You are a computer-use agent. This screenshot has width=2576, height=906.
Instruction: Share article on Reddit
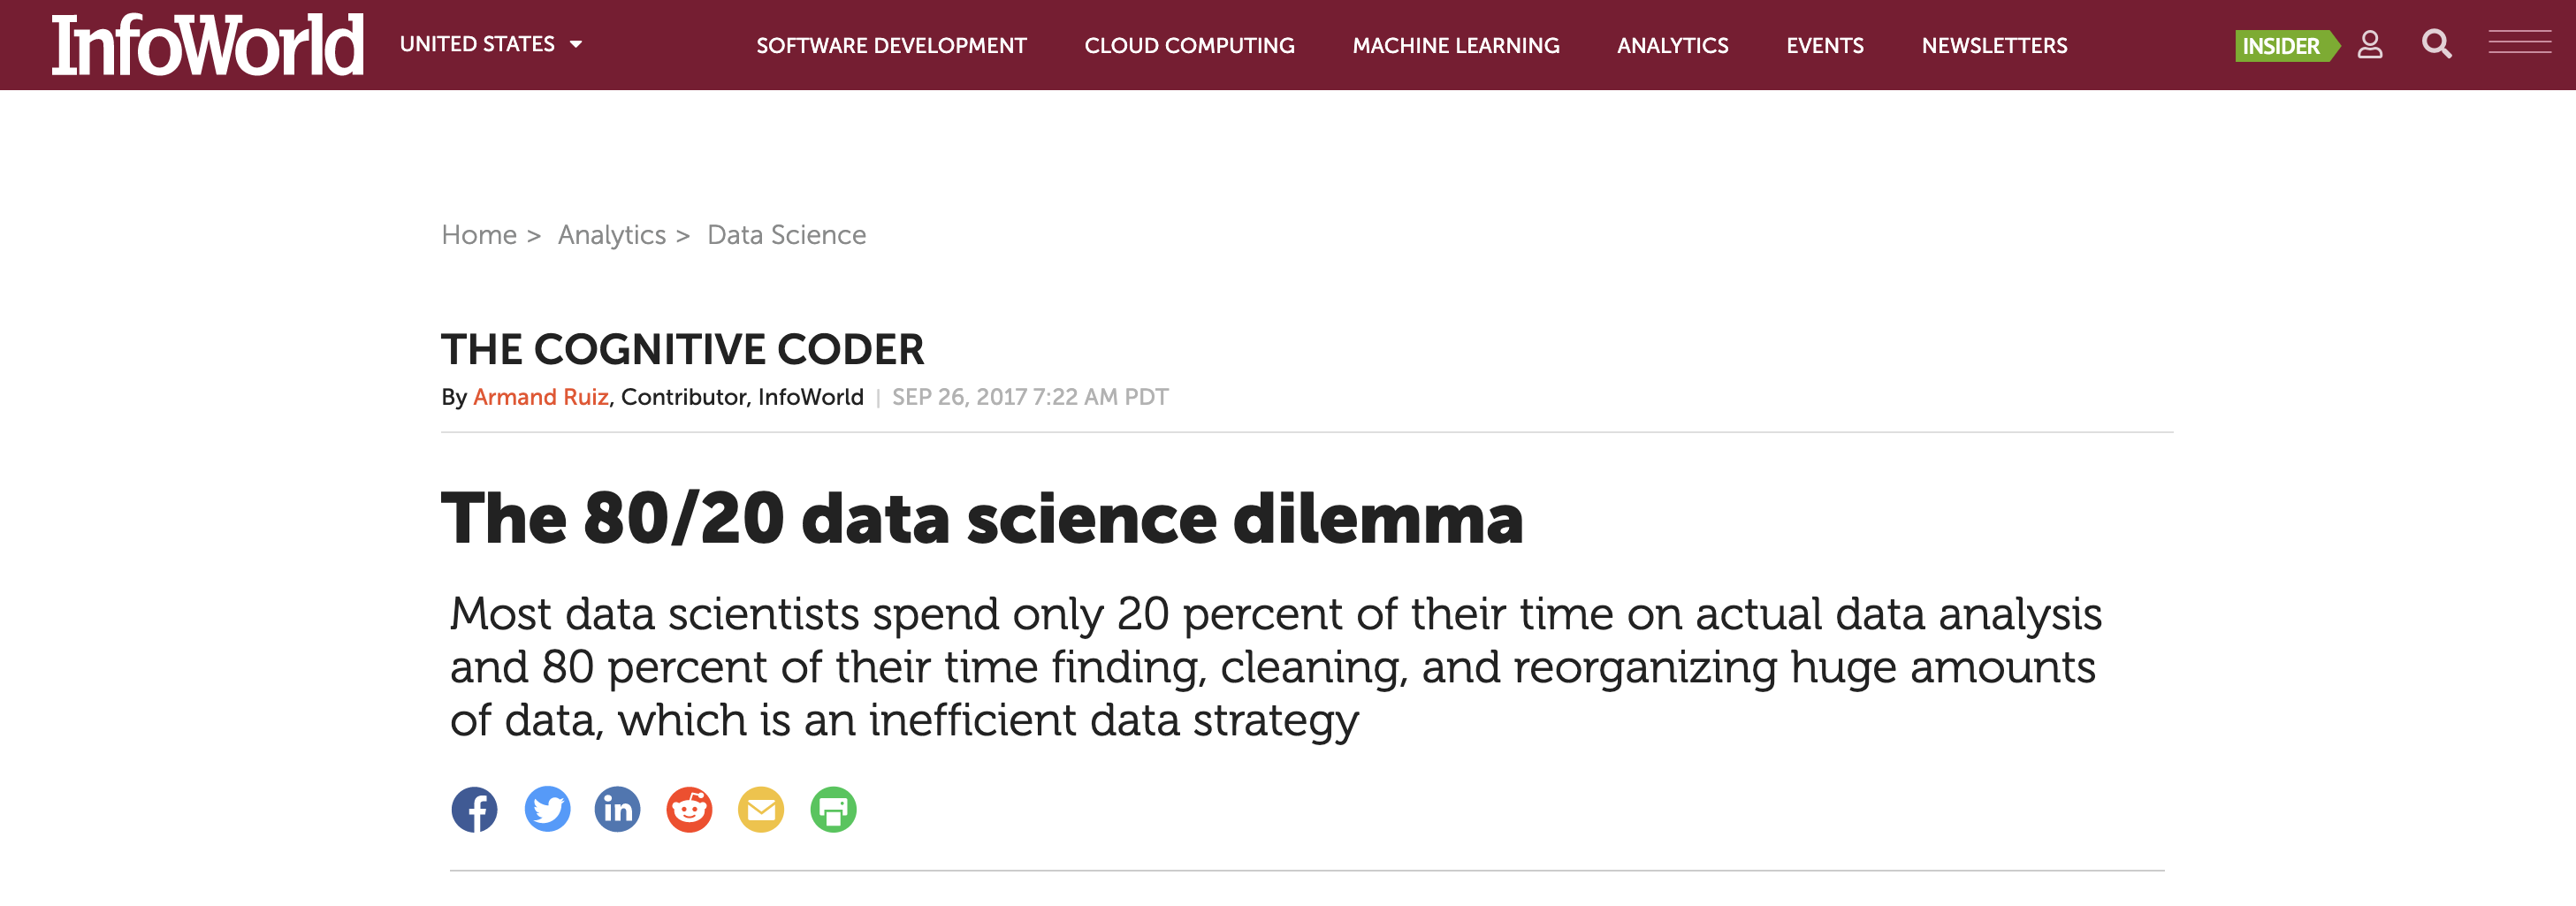689,809
